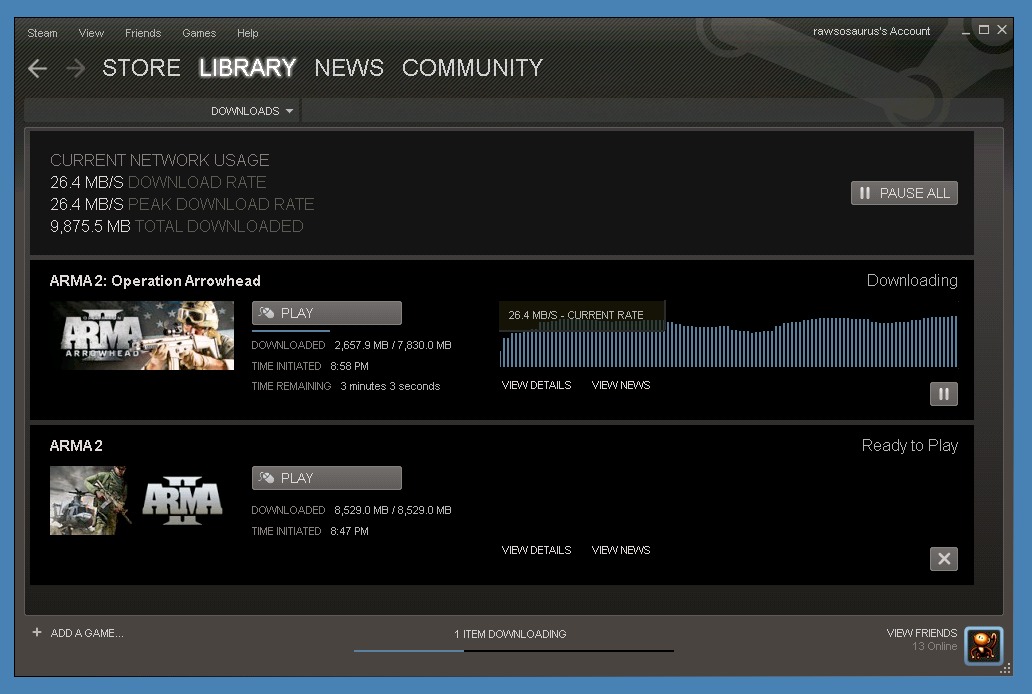Remove ARMA 2 from the downloads list
Viewport: 1032px width, 694px height.
point(943,559)
